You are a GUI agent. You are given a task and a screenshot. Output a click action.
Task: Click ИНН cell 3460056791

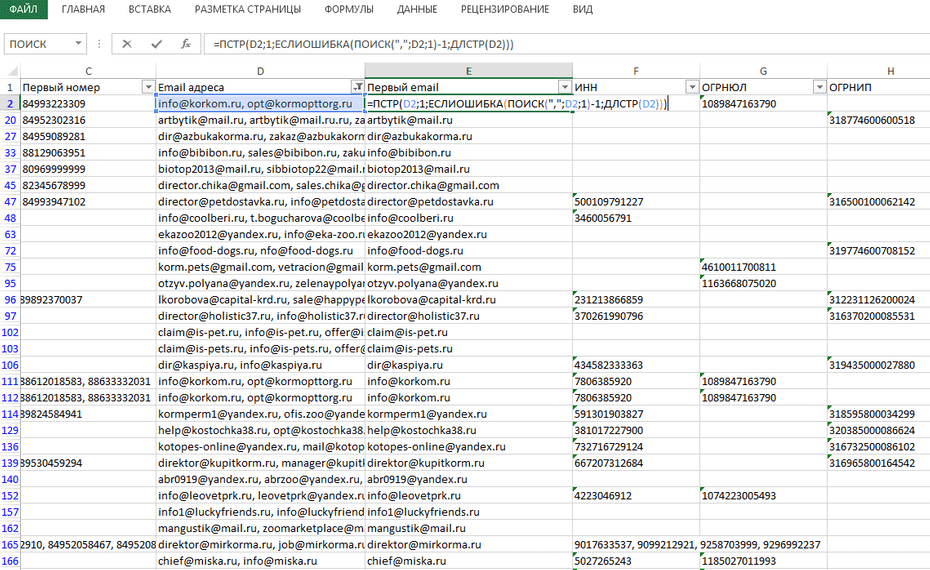click(636, 218)
